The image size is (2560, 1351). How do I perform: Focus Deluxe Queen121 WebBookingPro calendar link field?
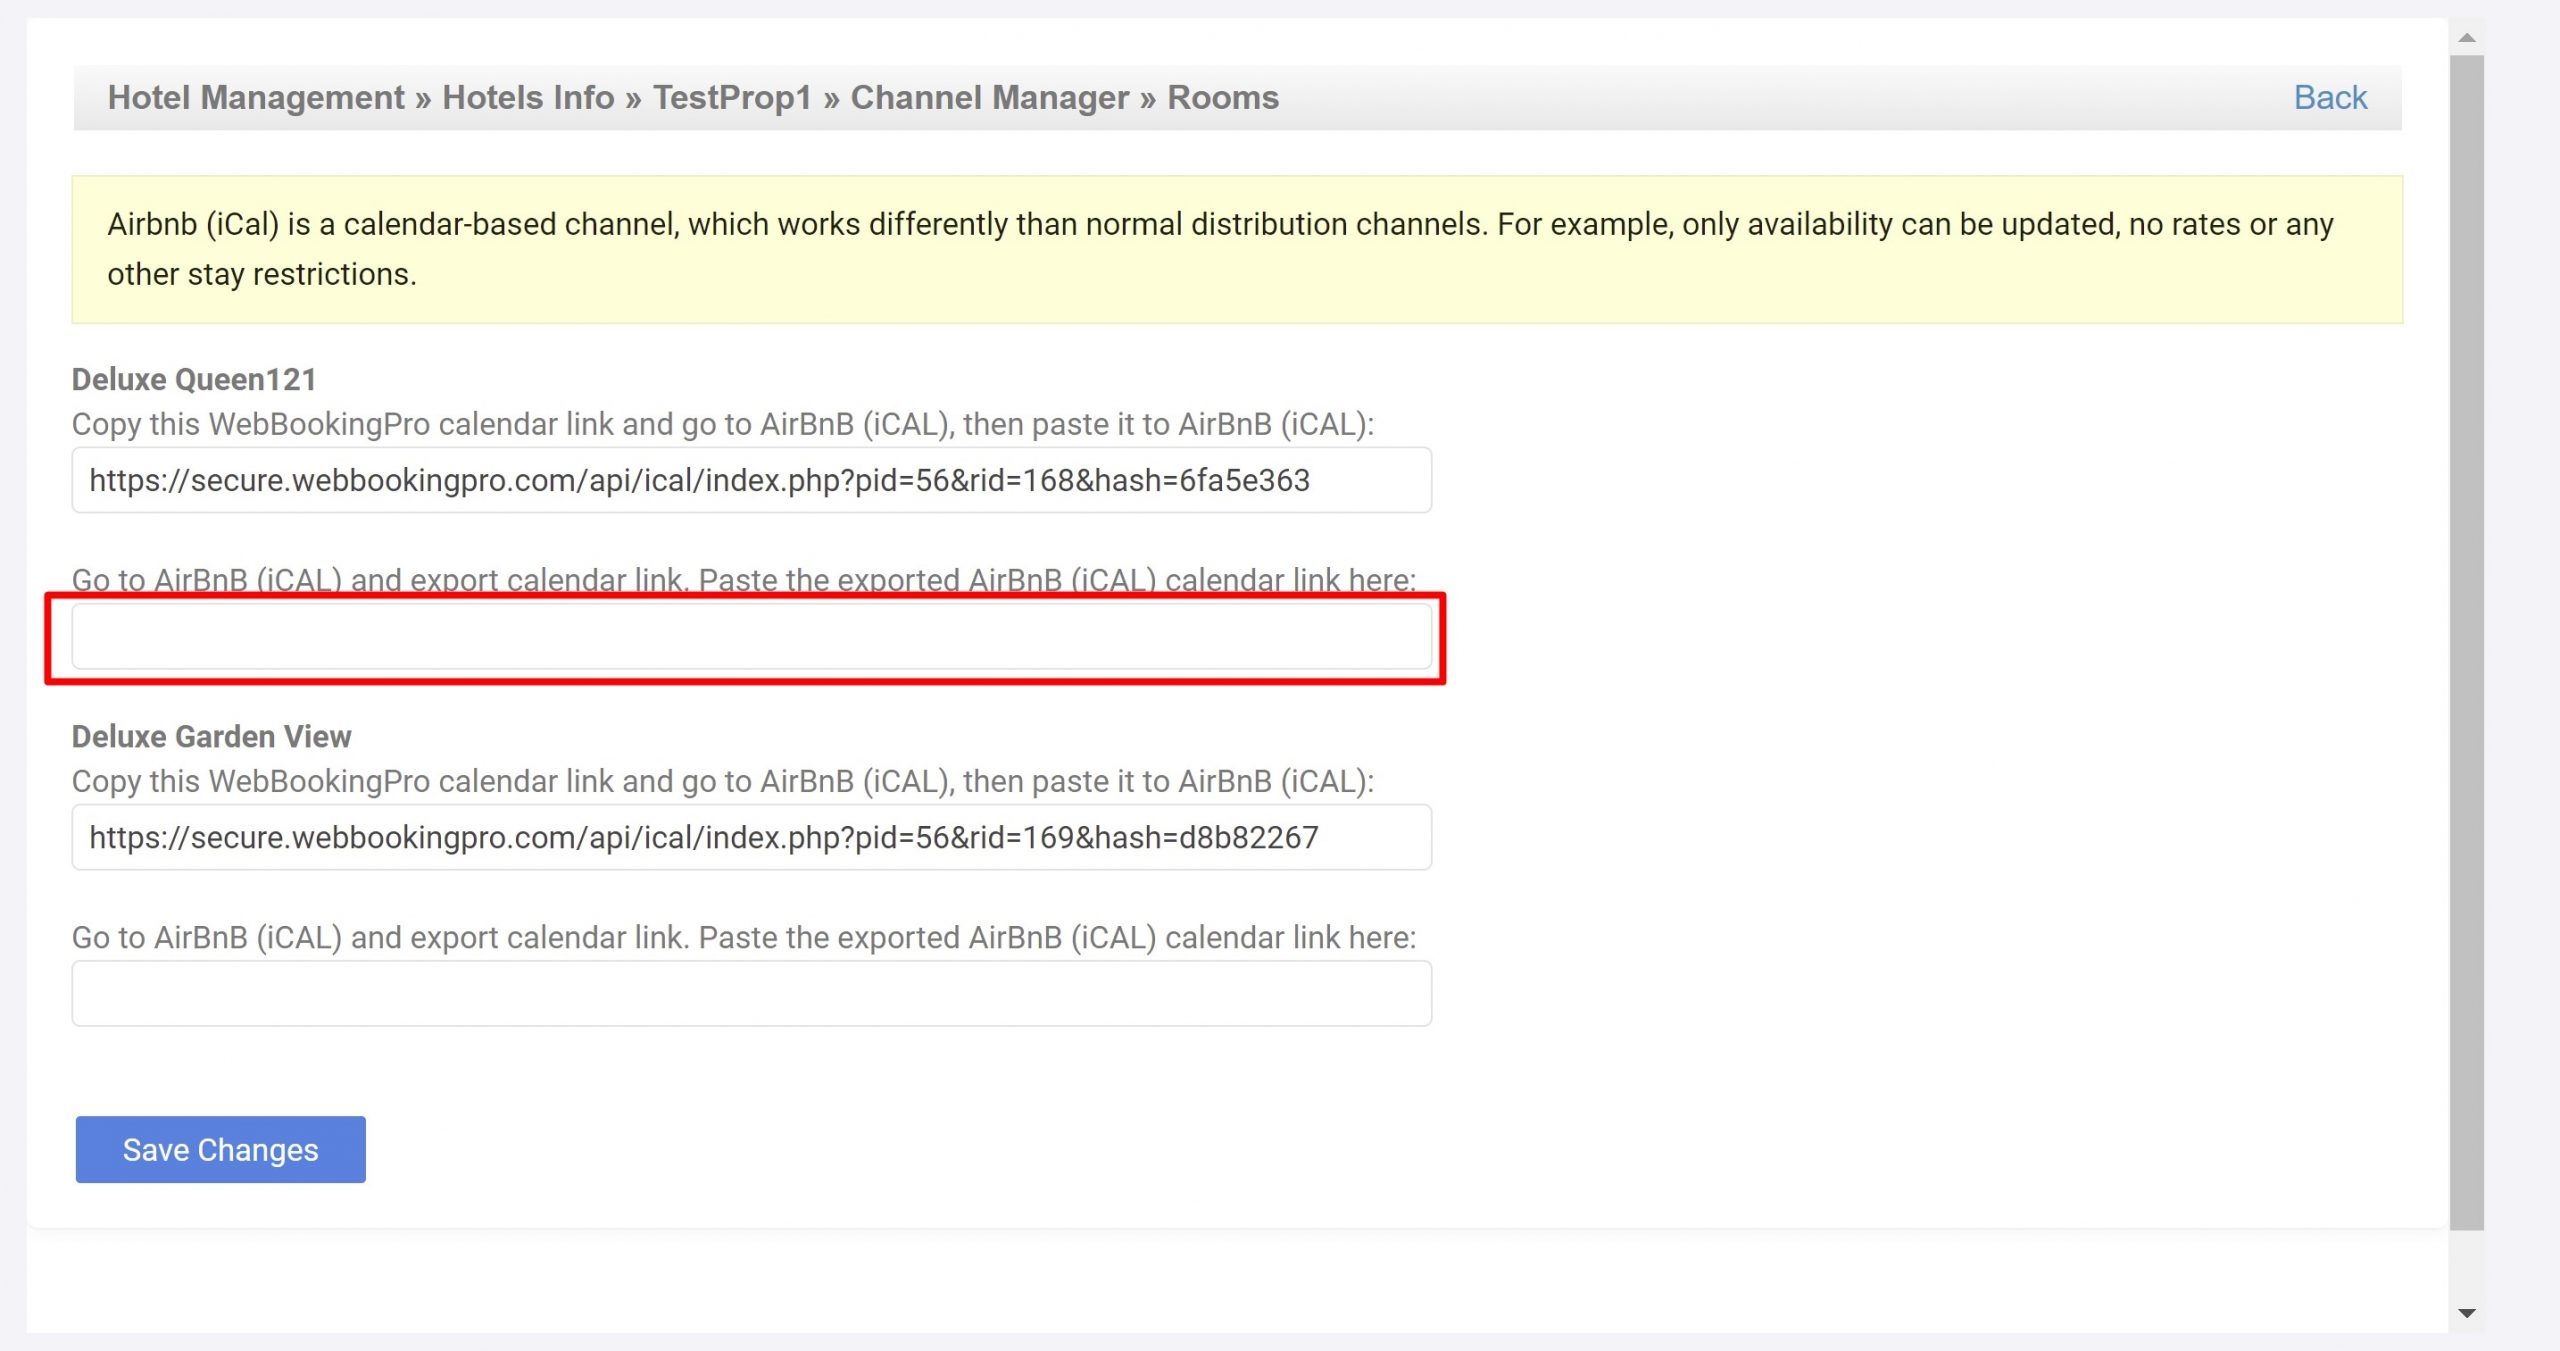(750, 481)
